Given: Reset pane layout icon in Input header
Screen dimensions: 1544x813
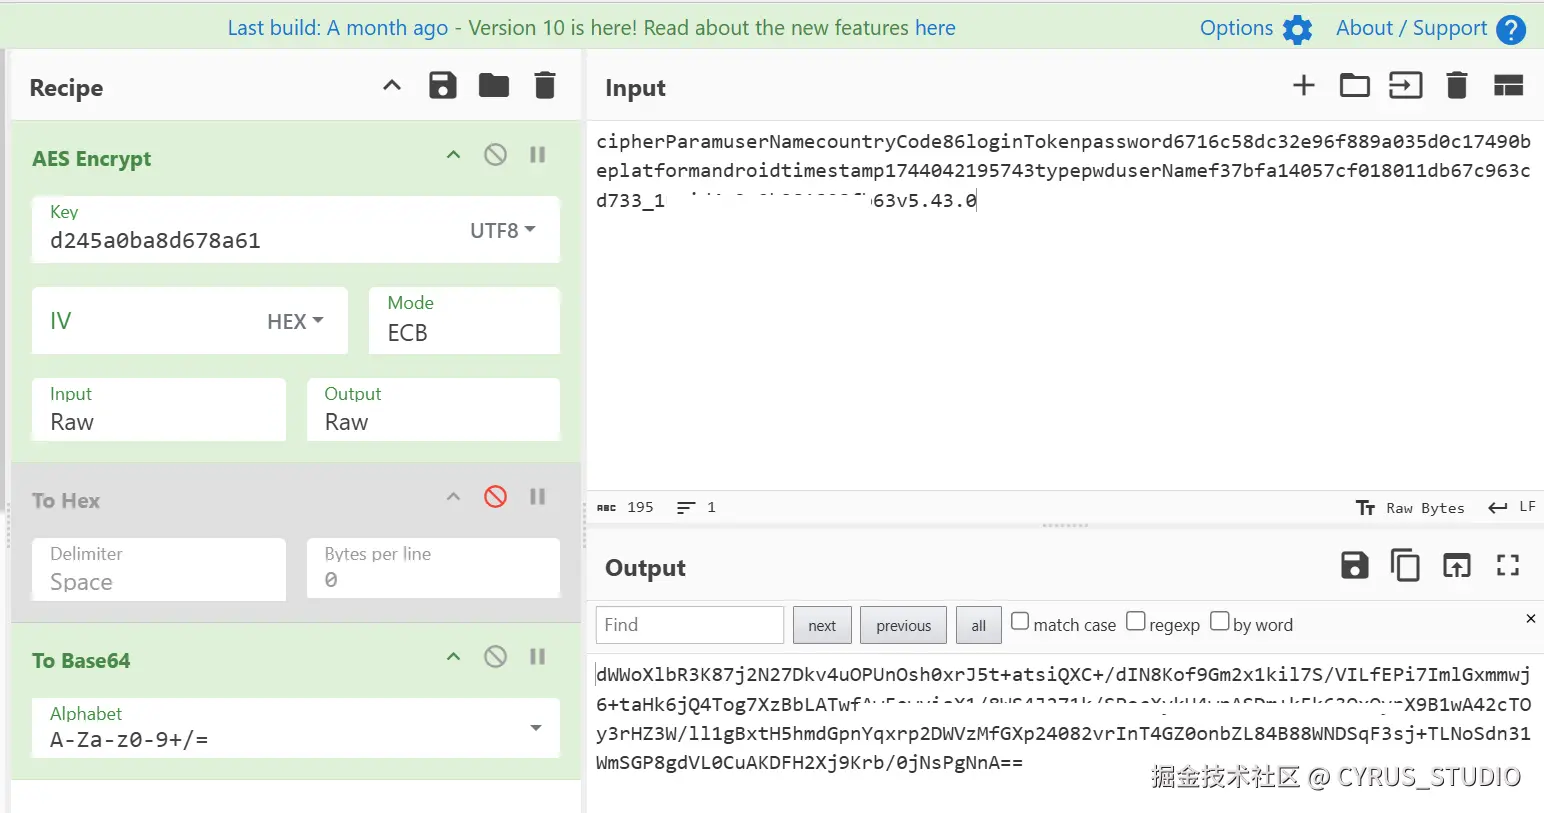Looking at the screenshot, I should 1508,86.
